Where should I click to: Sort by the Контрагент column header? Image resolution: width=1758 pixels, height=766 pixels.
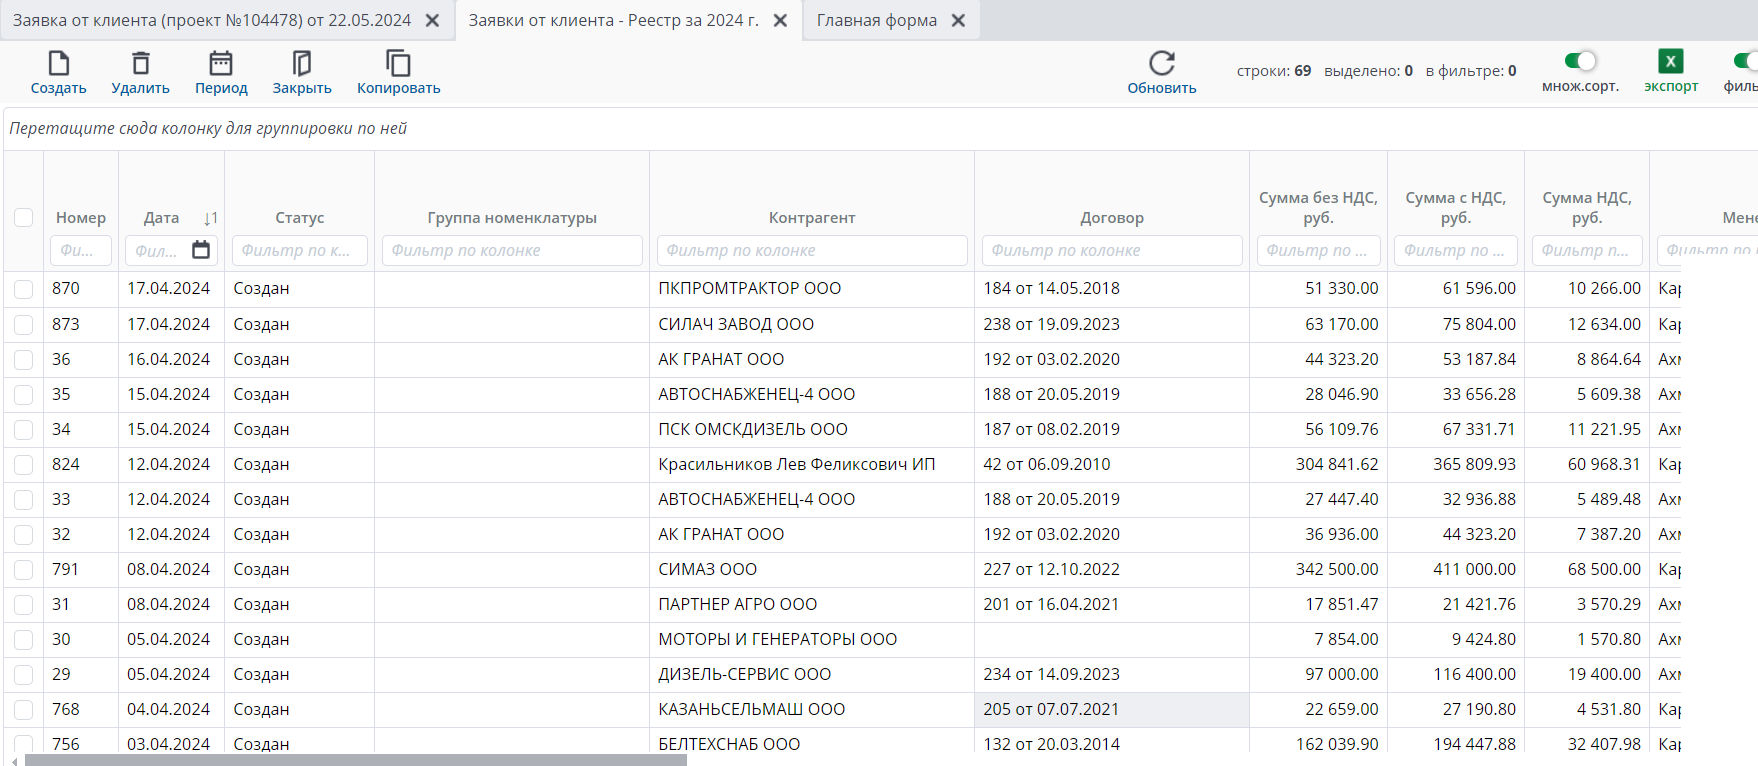[x=811, y=218]
